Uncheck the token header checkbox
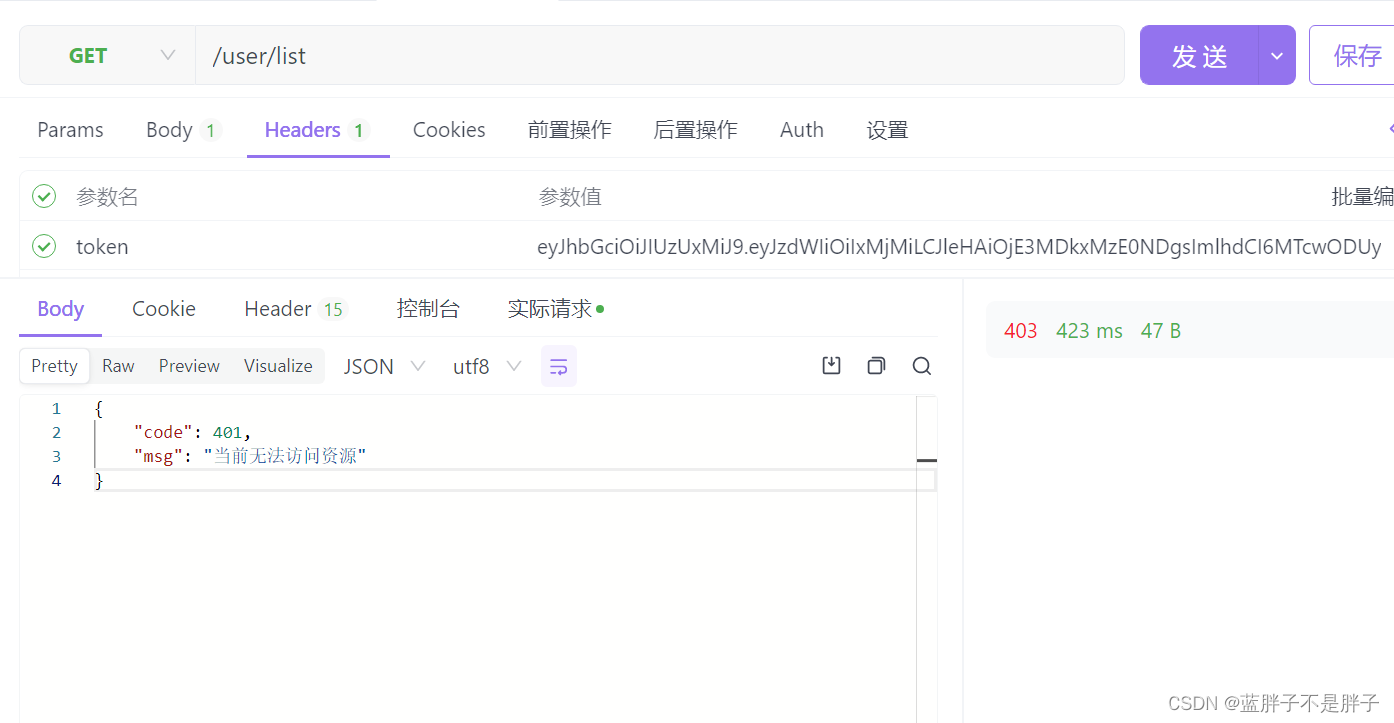Image resolution: width=1394 pixels, height=723 pixels. 44,246
